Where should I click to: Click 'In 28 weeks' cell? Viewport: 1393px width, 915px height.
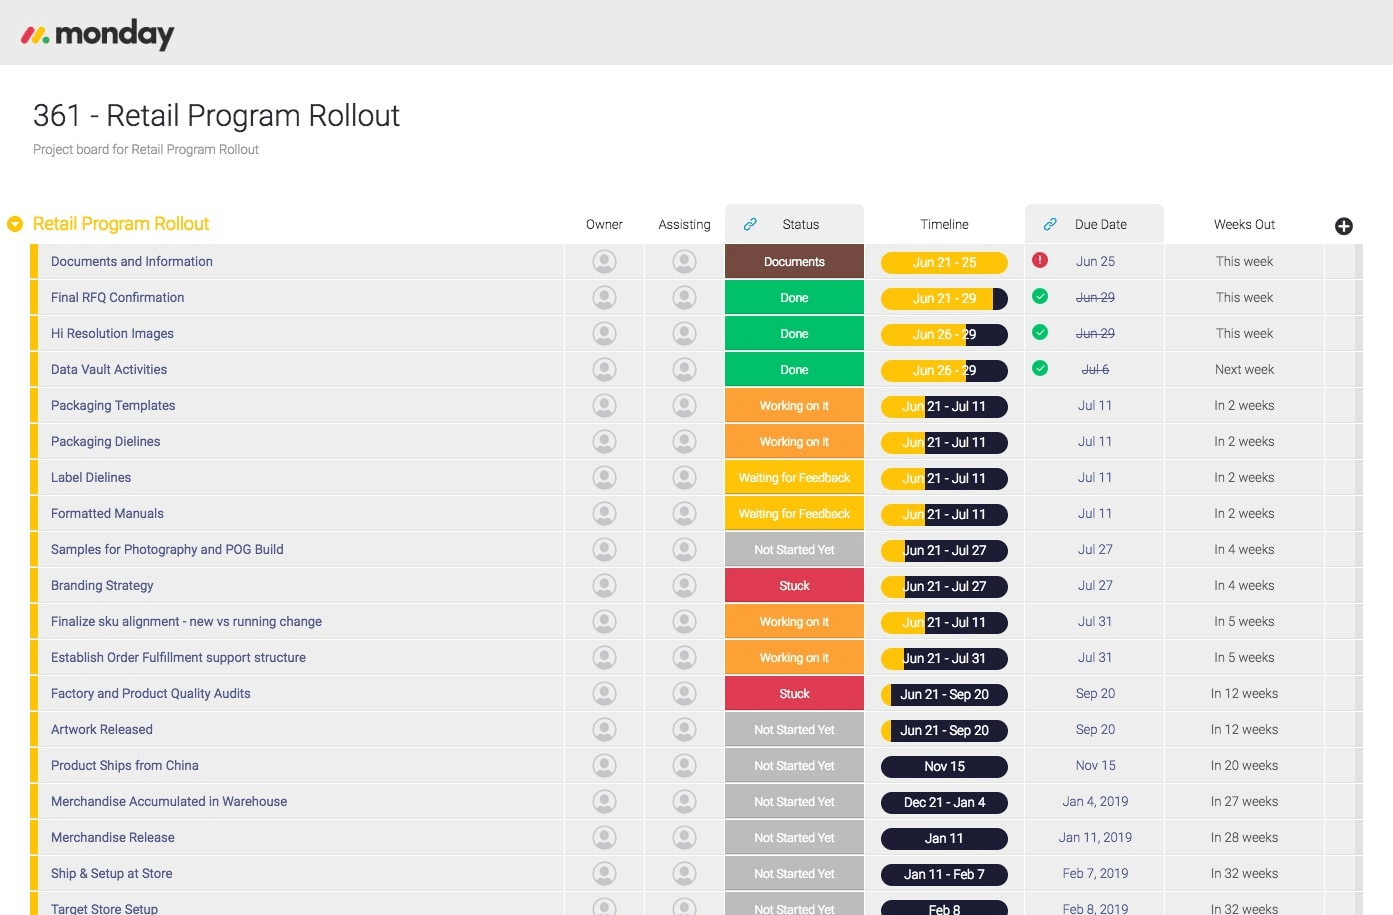tap(1244, 837)
